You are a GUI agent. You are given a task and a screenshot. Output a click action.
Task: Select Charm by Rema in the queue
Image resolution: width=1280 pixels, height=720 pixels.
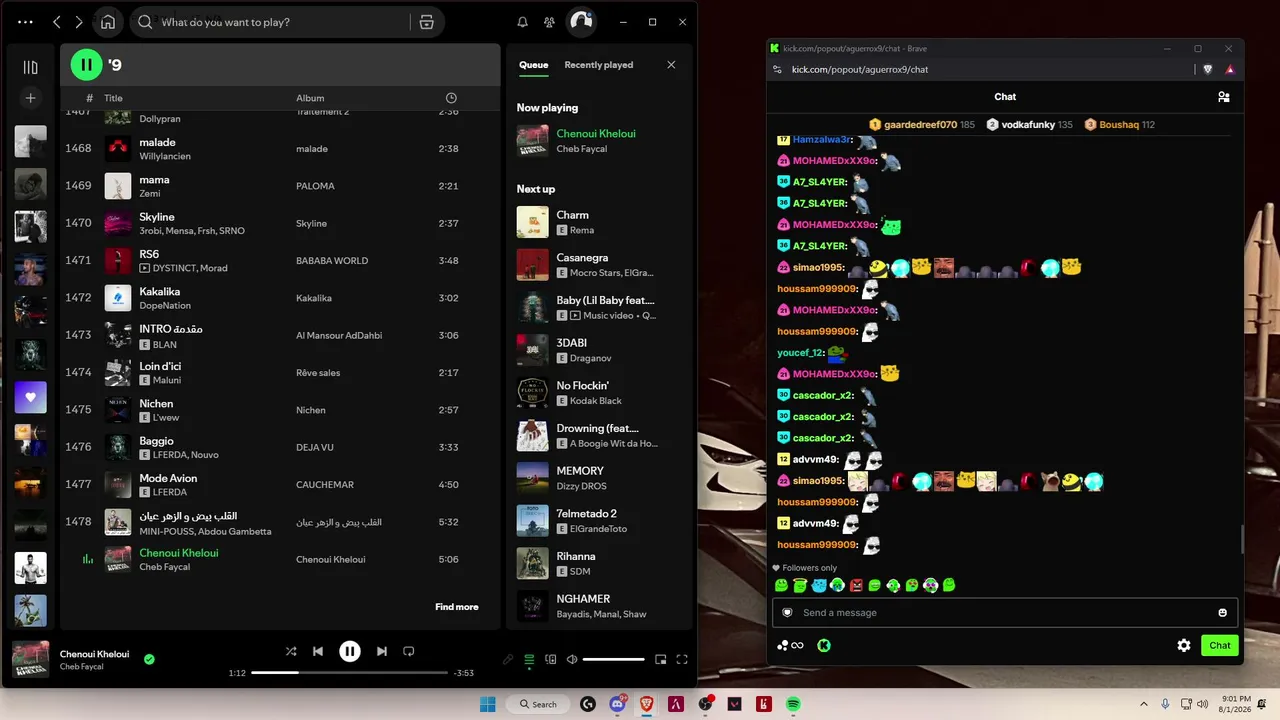pyautogui.click(x=599, y=222)
